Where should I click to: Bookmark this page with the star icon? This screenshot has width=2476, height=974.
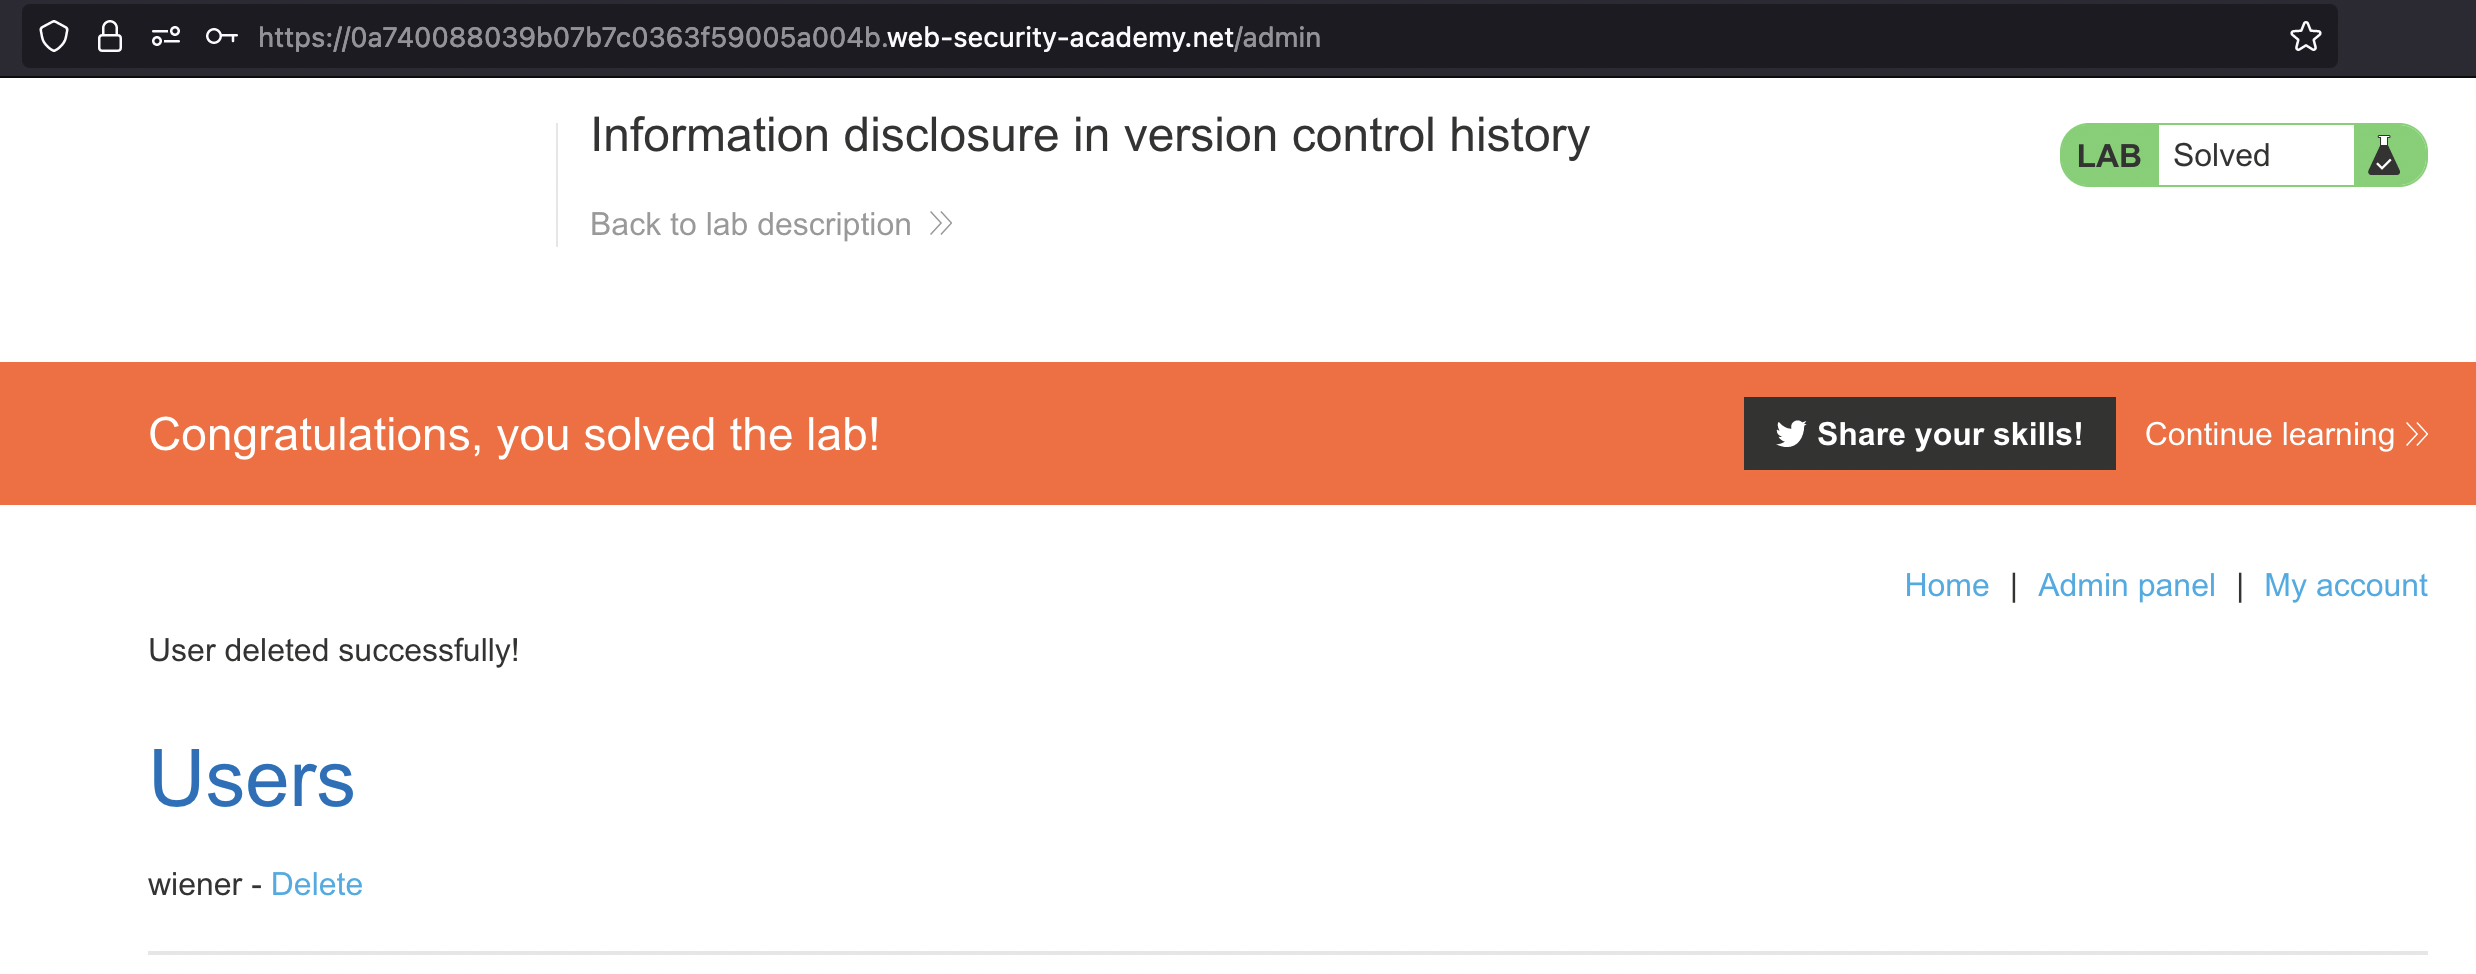click(x=2305, y=37)
